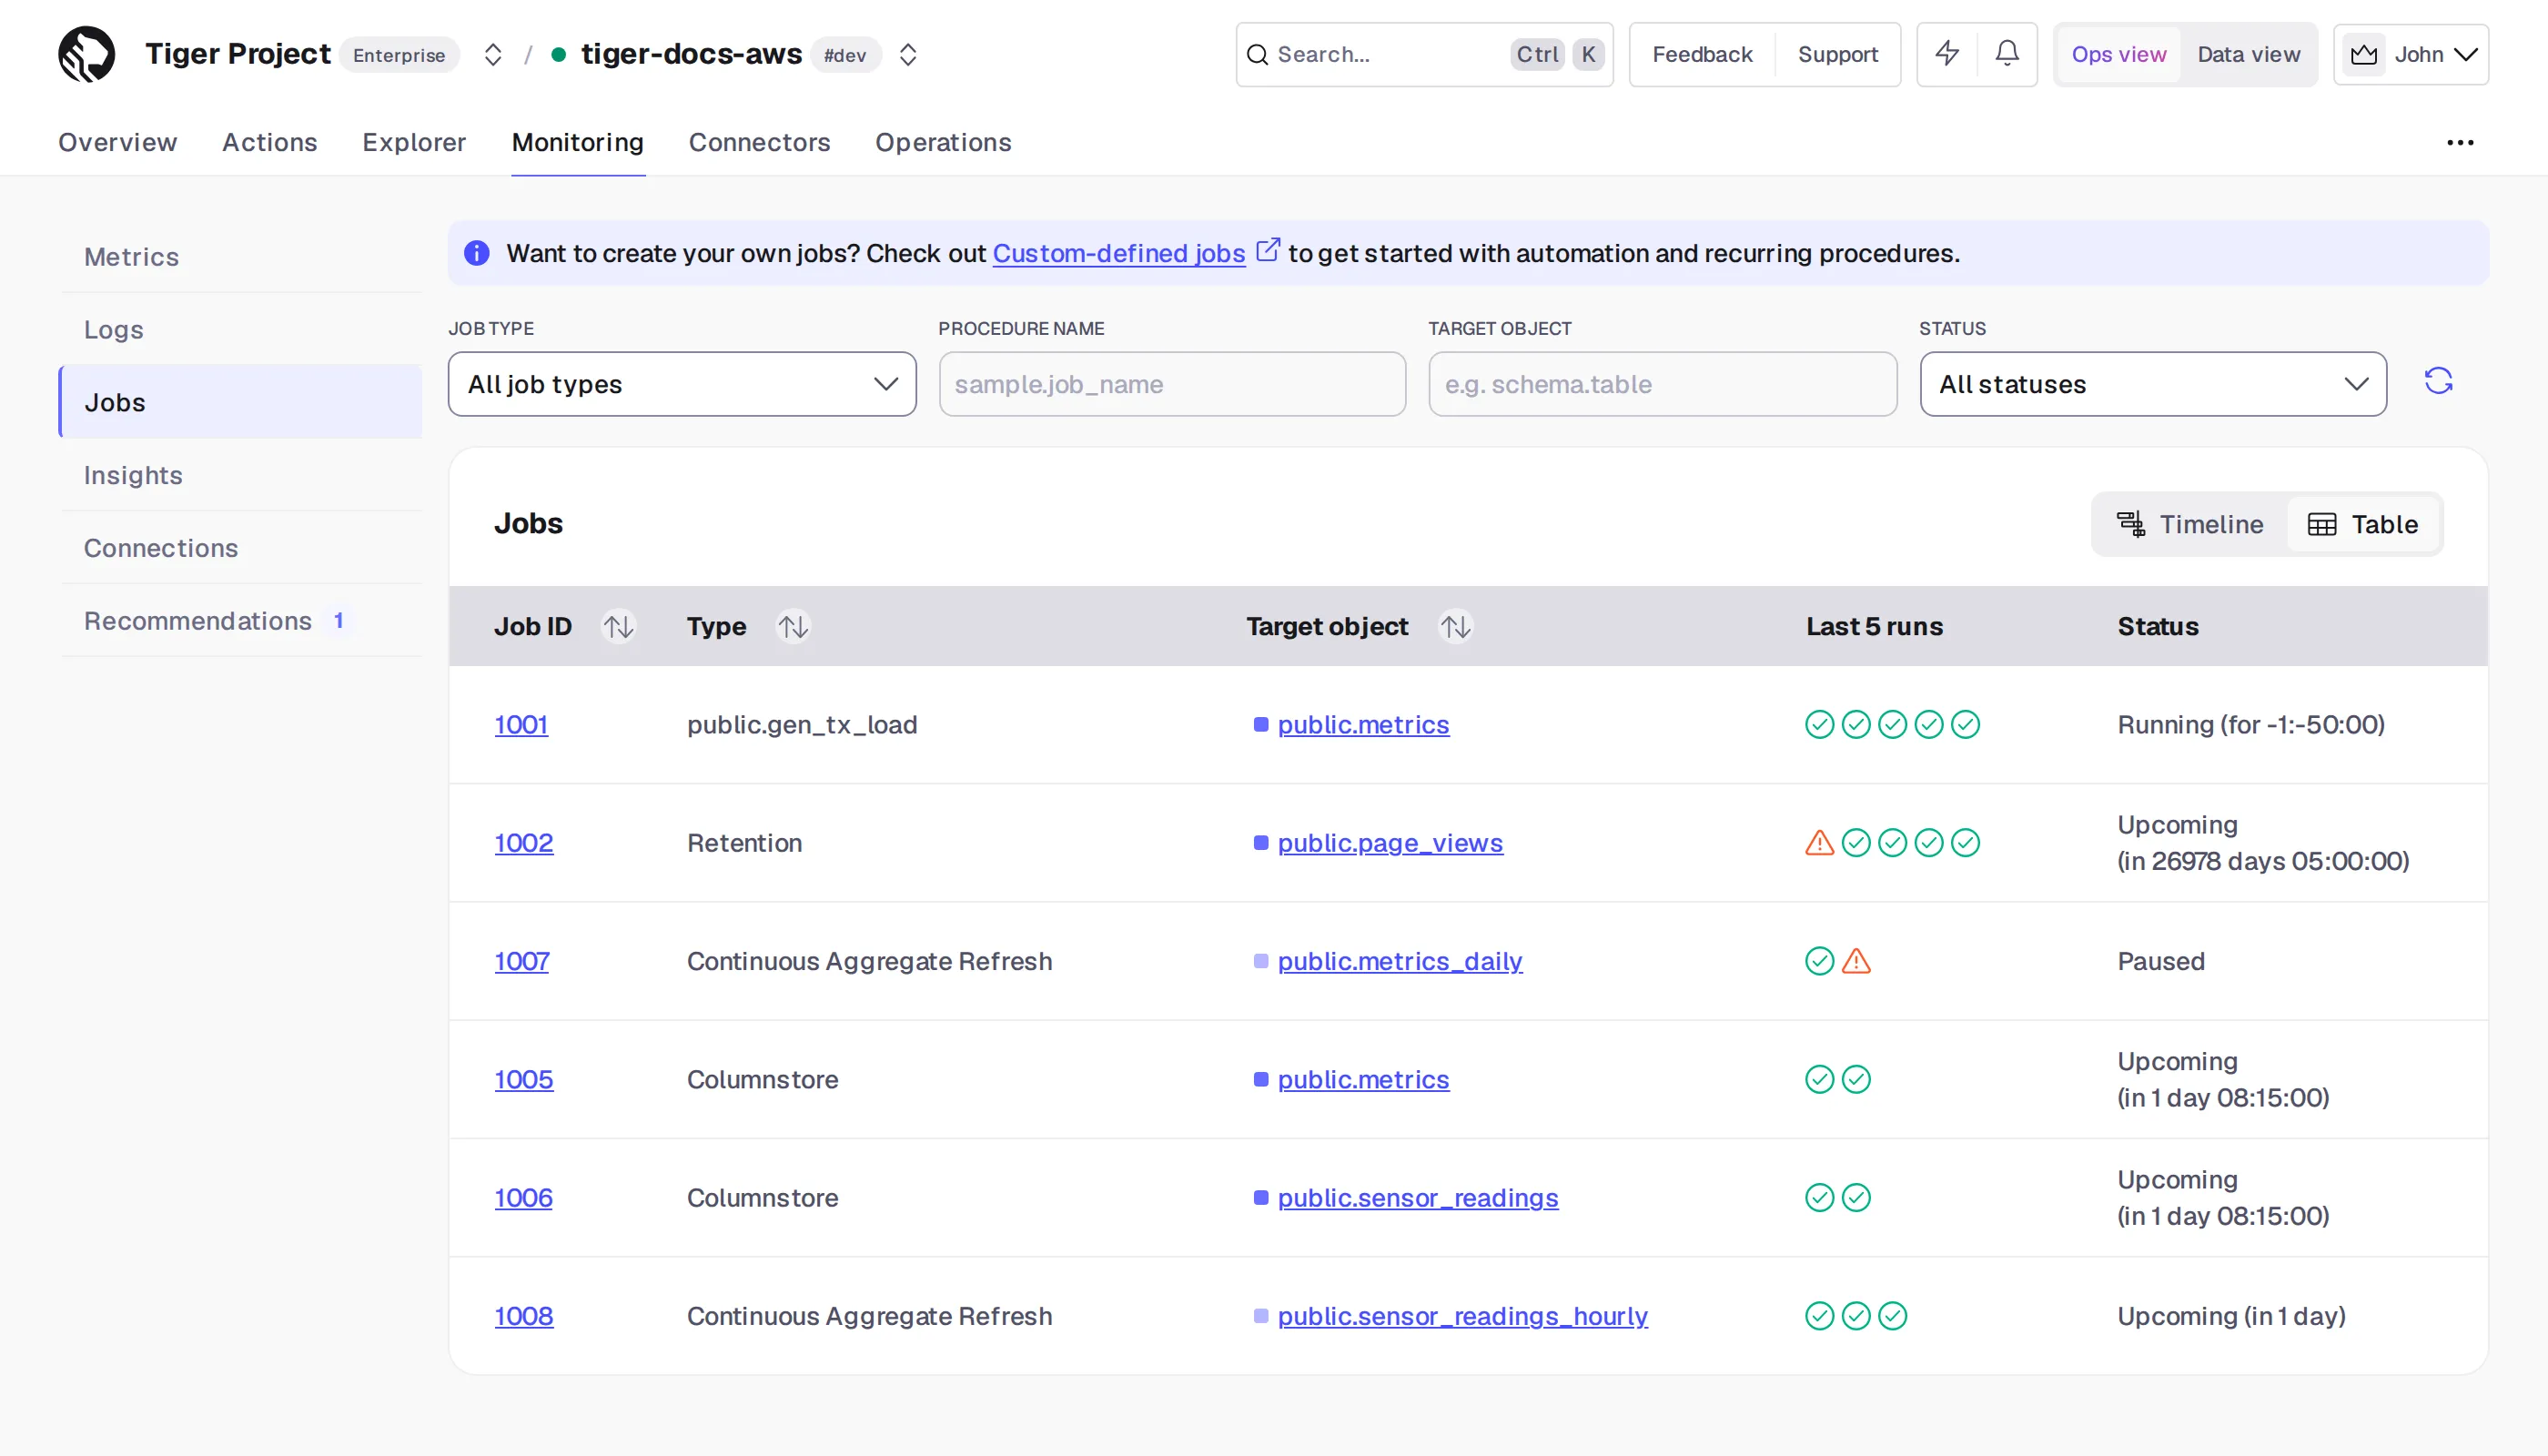This screenshot has width=2548, height=1456.
Task: Click the search magnifier icon
Action: (x=1258, y=55)
